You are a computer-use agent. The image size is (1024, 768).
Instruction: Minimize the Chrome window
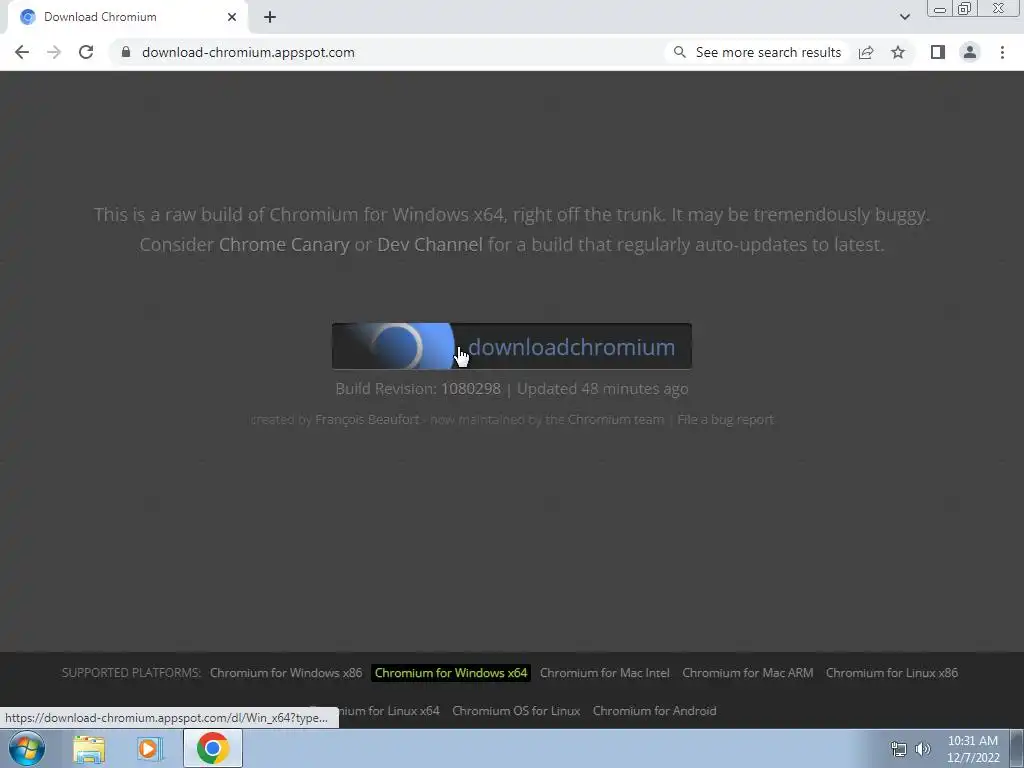[940, 9]
